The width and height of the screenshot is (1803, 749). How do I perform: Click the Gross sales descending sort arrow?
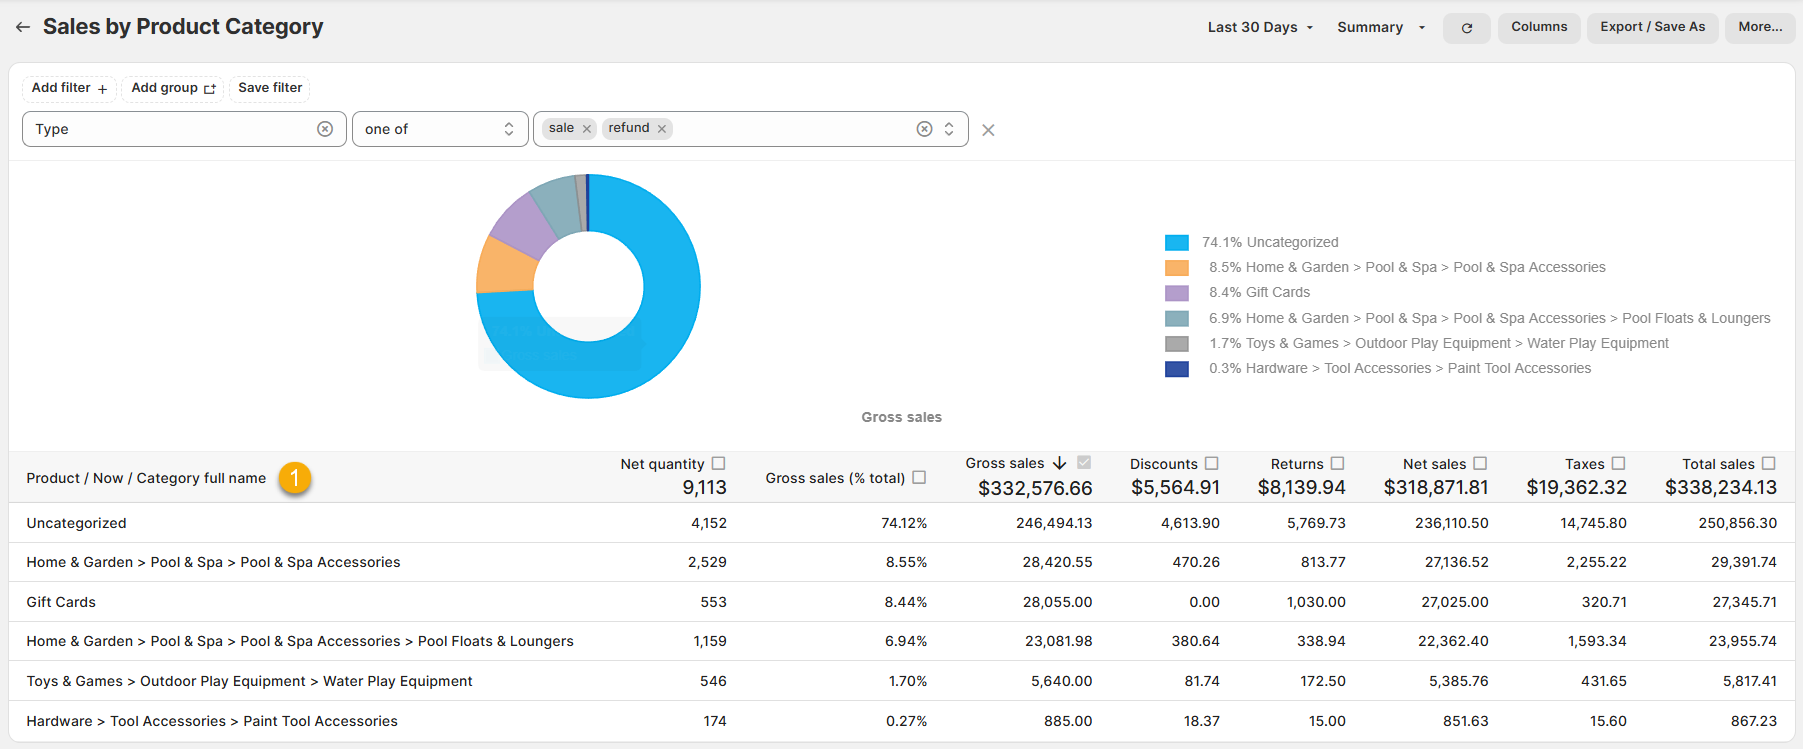coord(1060,463)
